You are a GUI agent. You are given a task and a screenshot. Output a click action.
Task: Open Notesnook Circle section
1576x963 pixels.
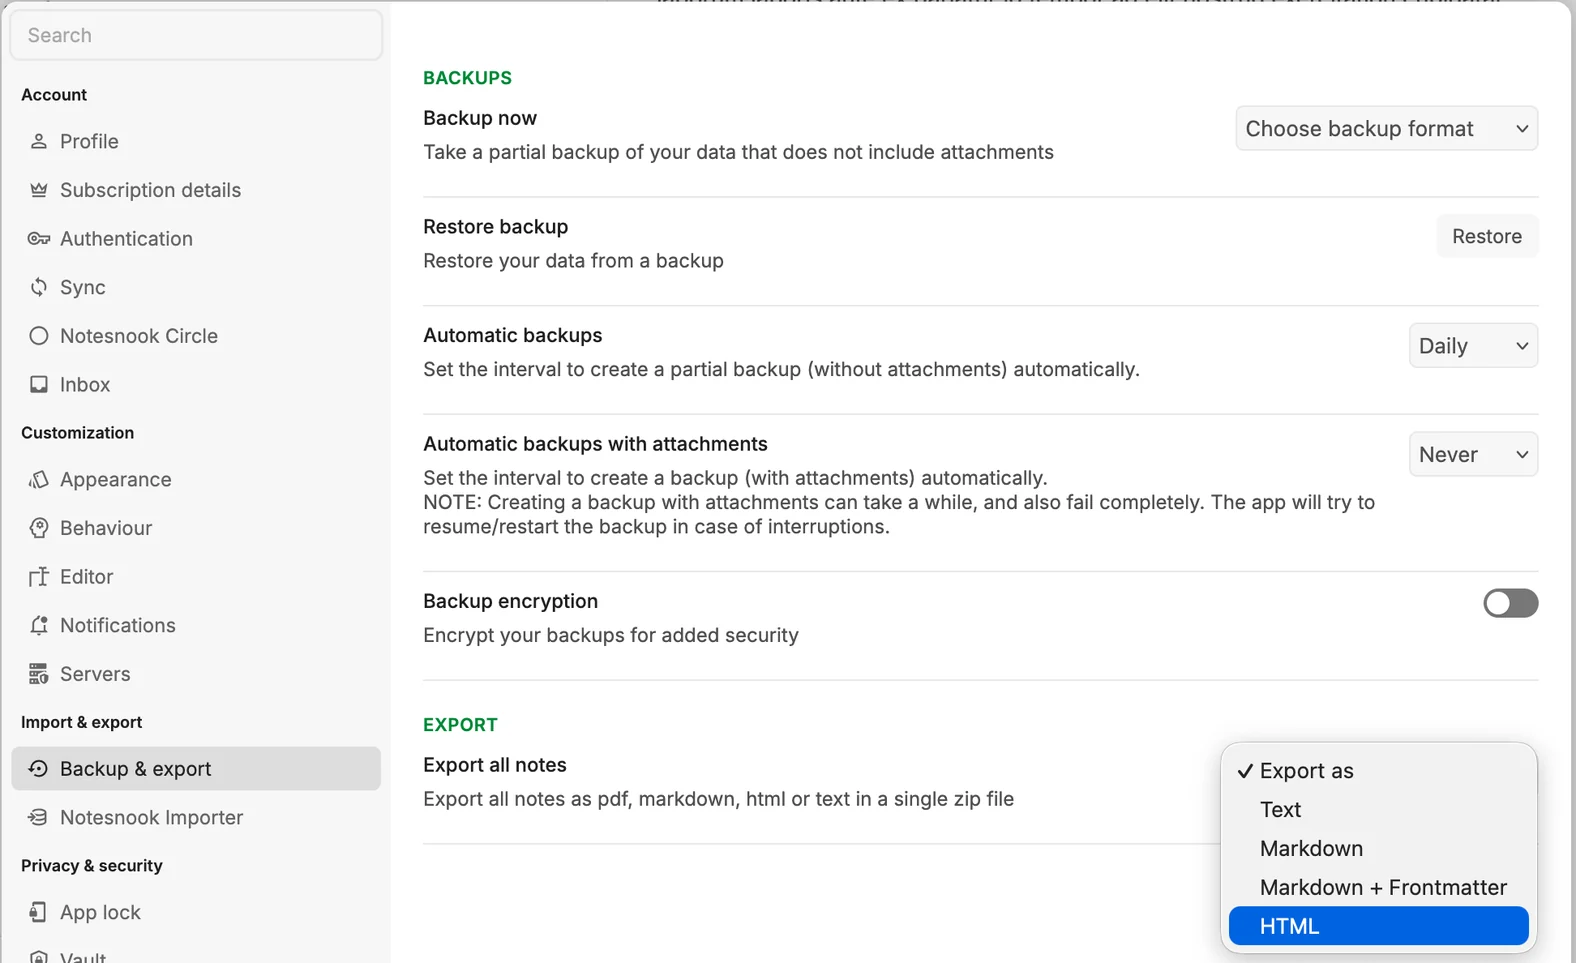click(x=196, y=336)
